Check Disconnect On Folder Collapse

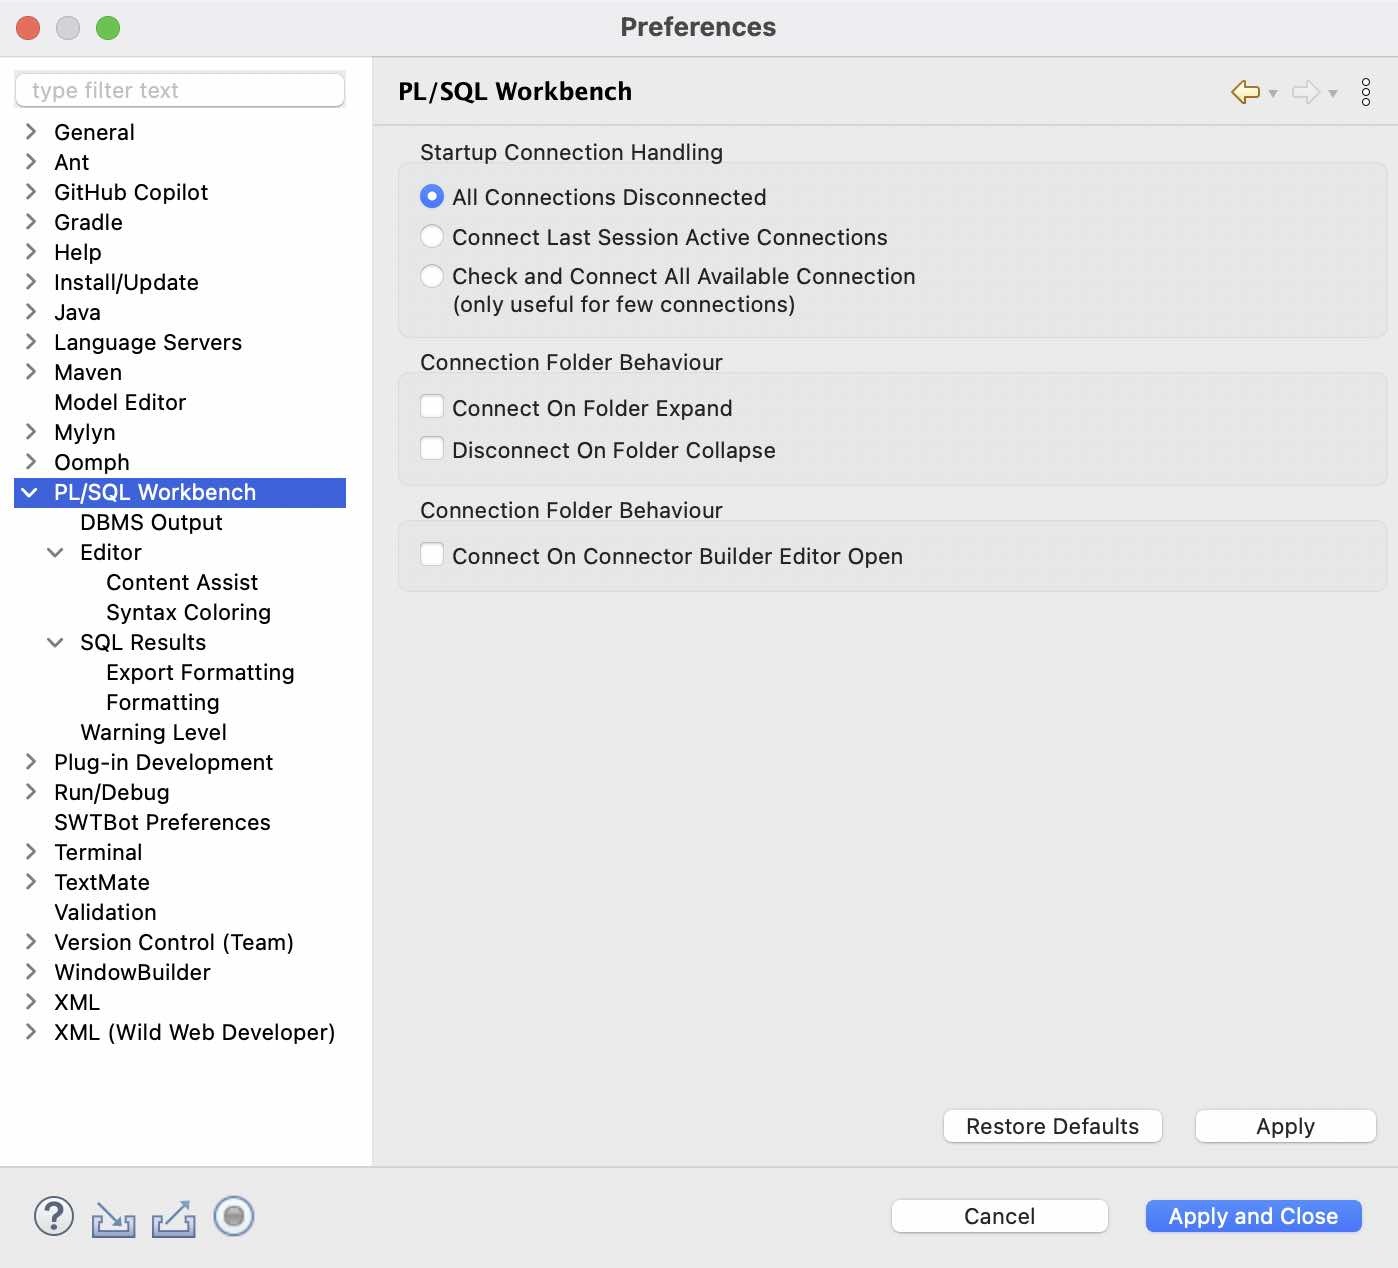click(431, 448)
